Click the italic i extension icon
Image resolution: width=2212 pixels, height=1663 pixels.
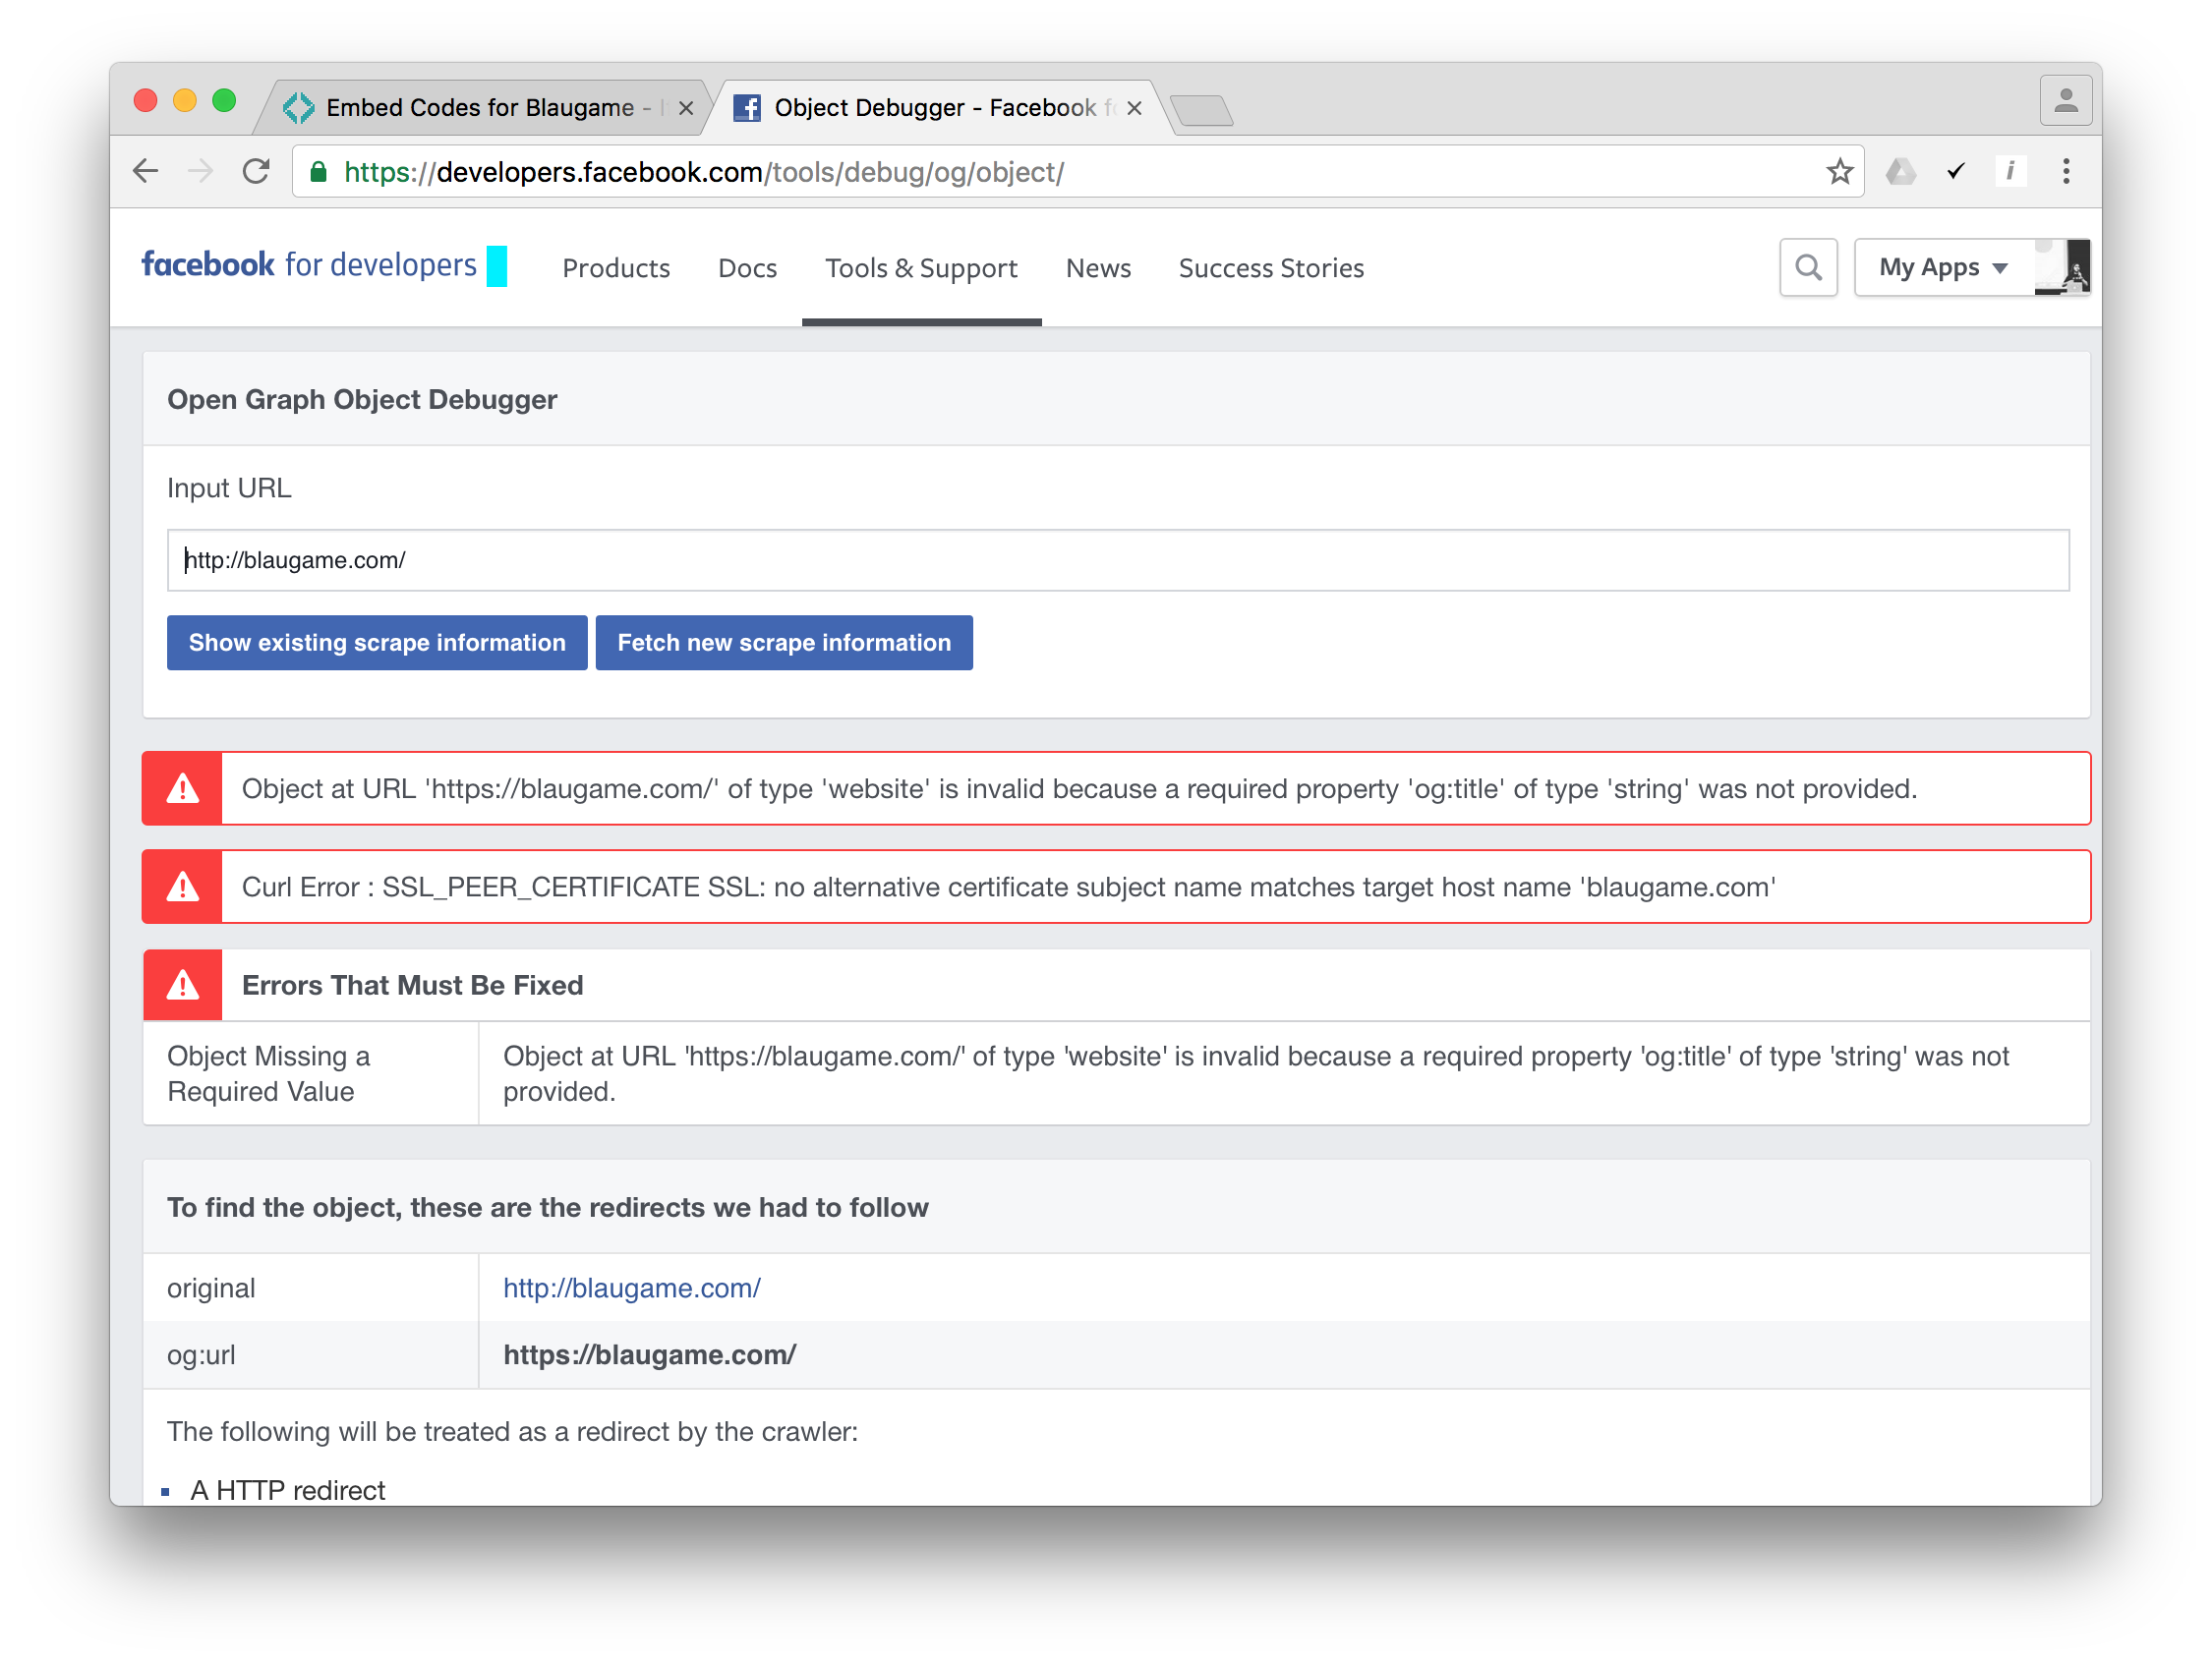(x=2009, y=172)
